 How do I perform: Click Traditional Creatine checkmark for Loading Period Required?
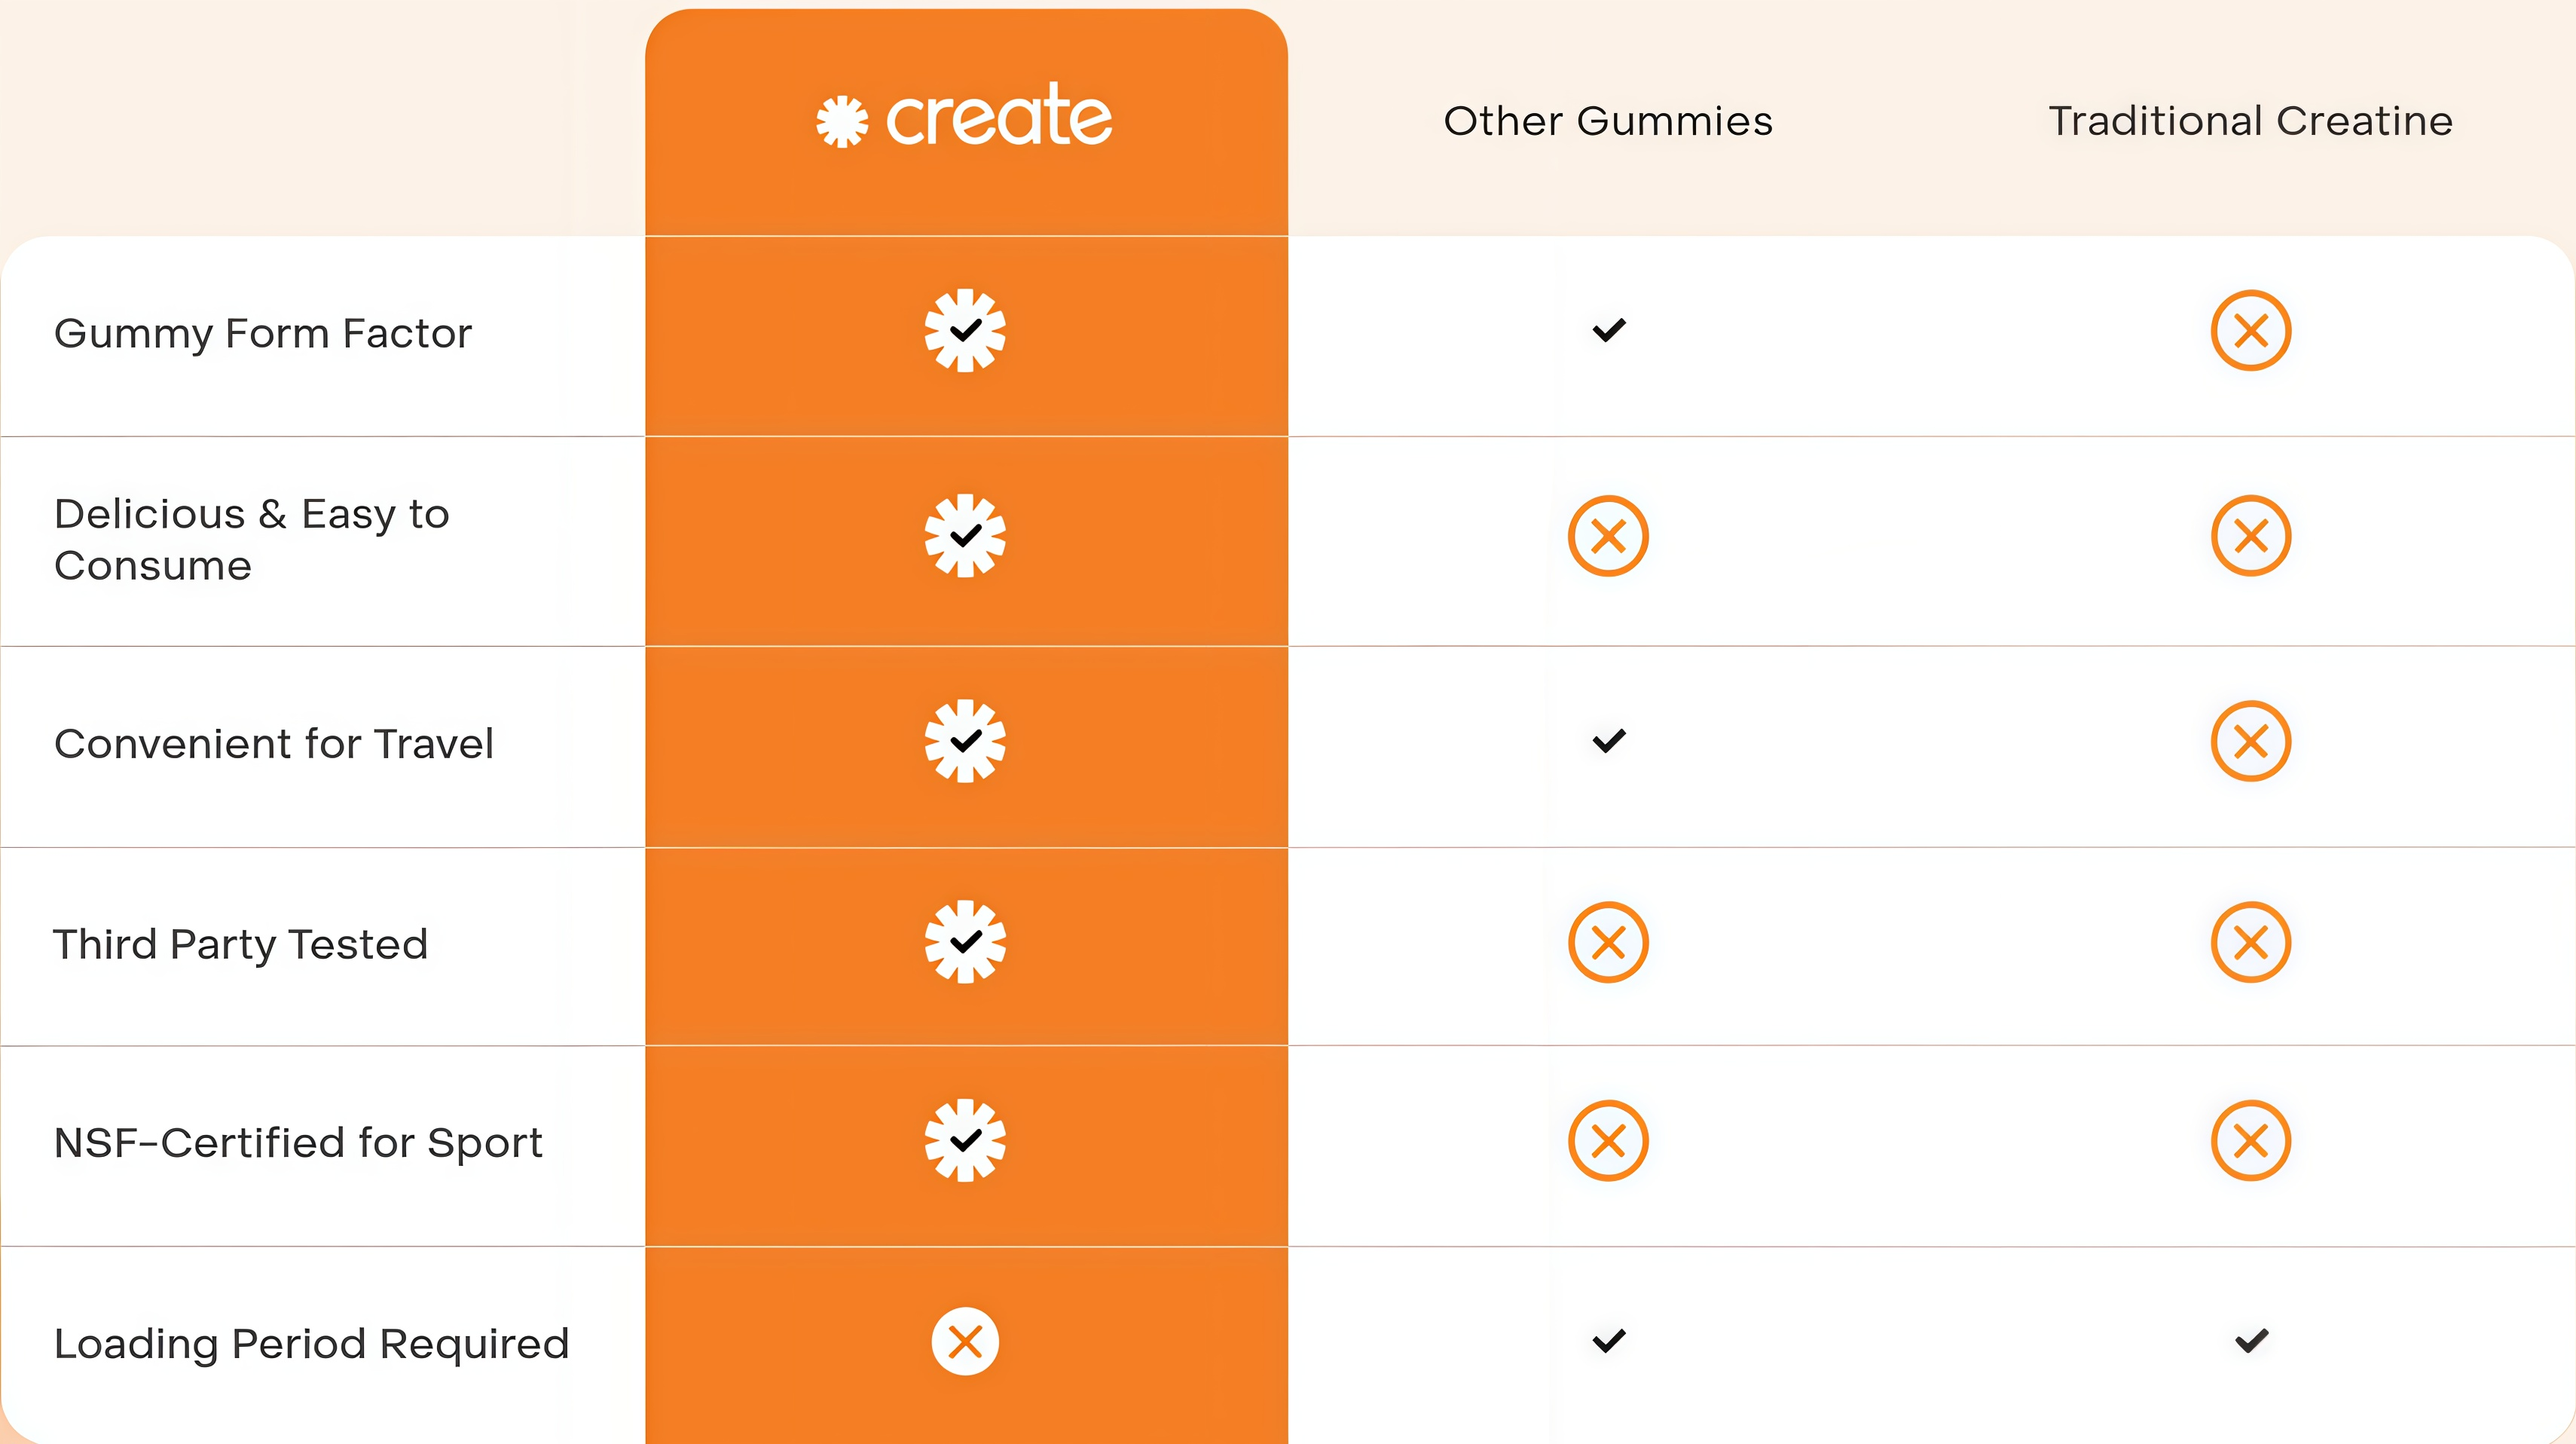tap(2252, 1340)
